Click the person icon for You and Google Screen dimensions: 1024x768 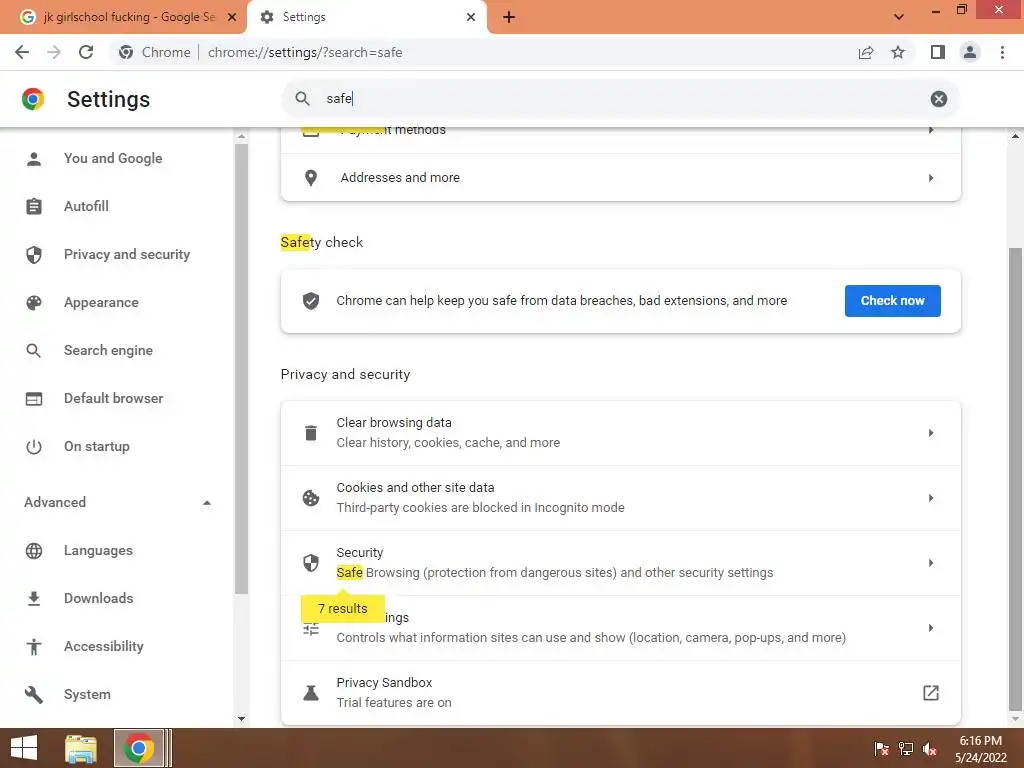(x=34, y=159)
